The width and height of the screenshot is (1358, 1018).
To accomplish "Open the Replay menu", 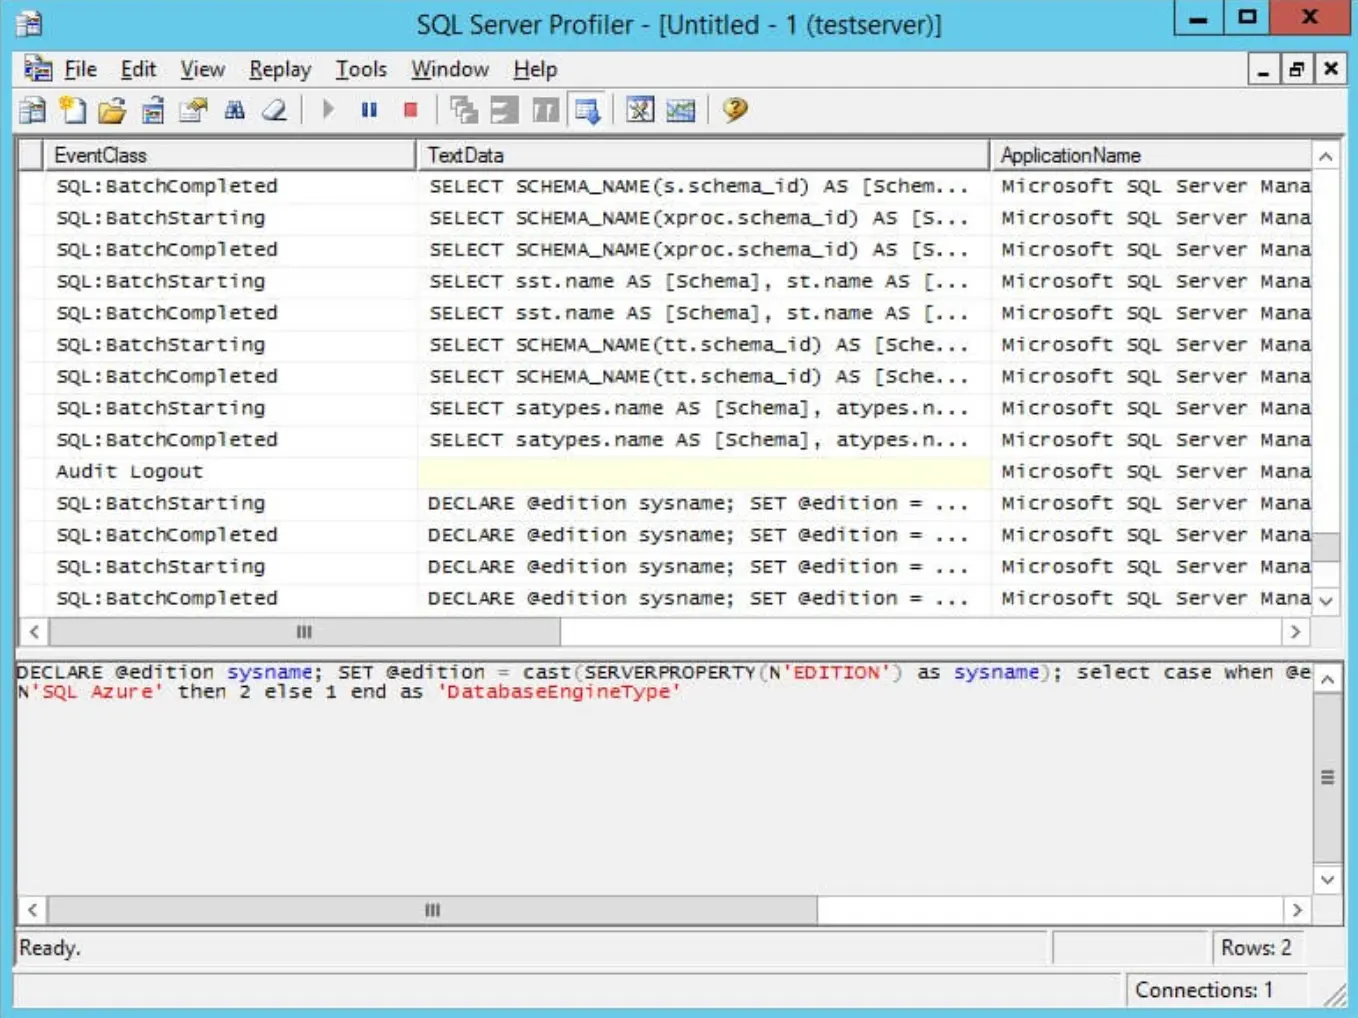I will 279,69.
